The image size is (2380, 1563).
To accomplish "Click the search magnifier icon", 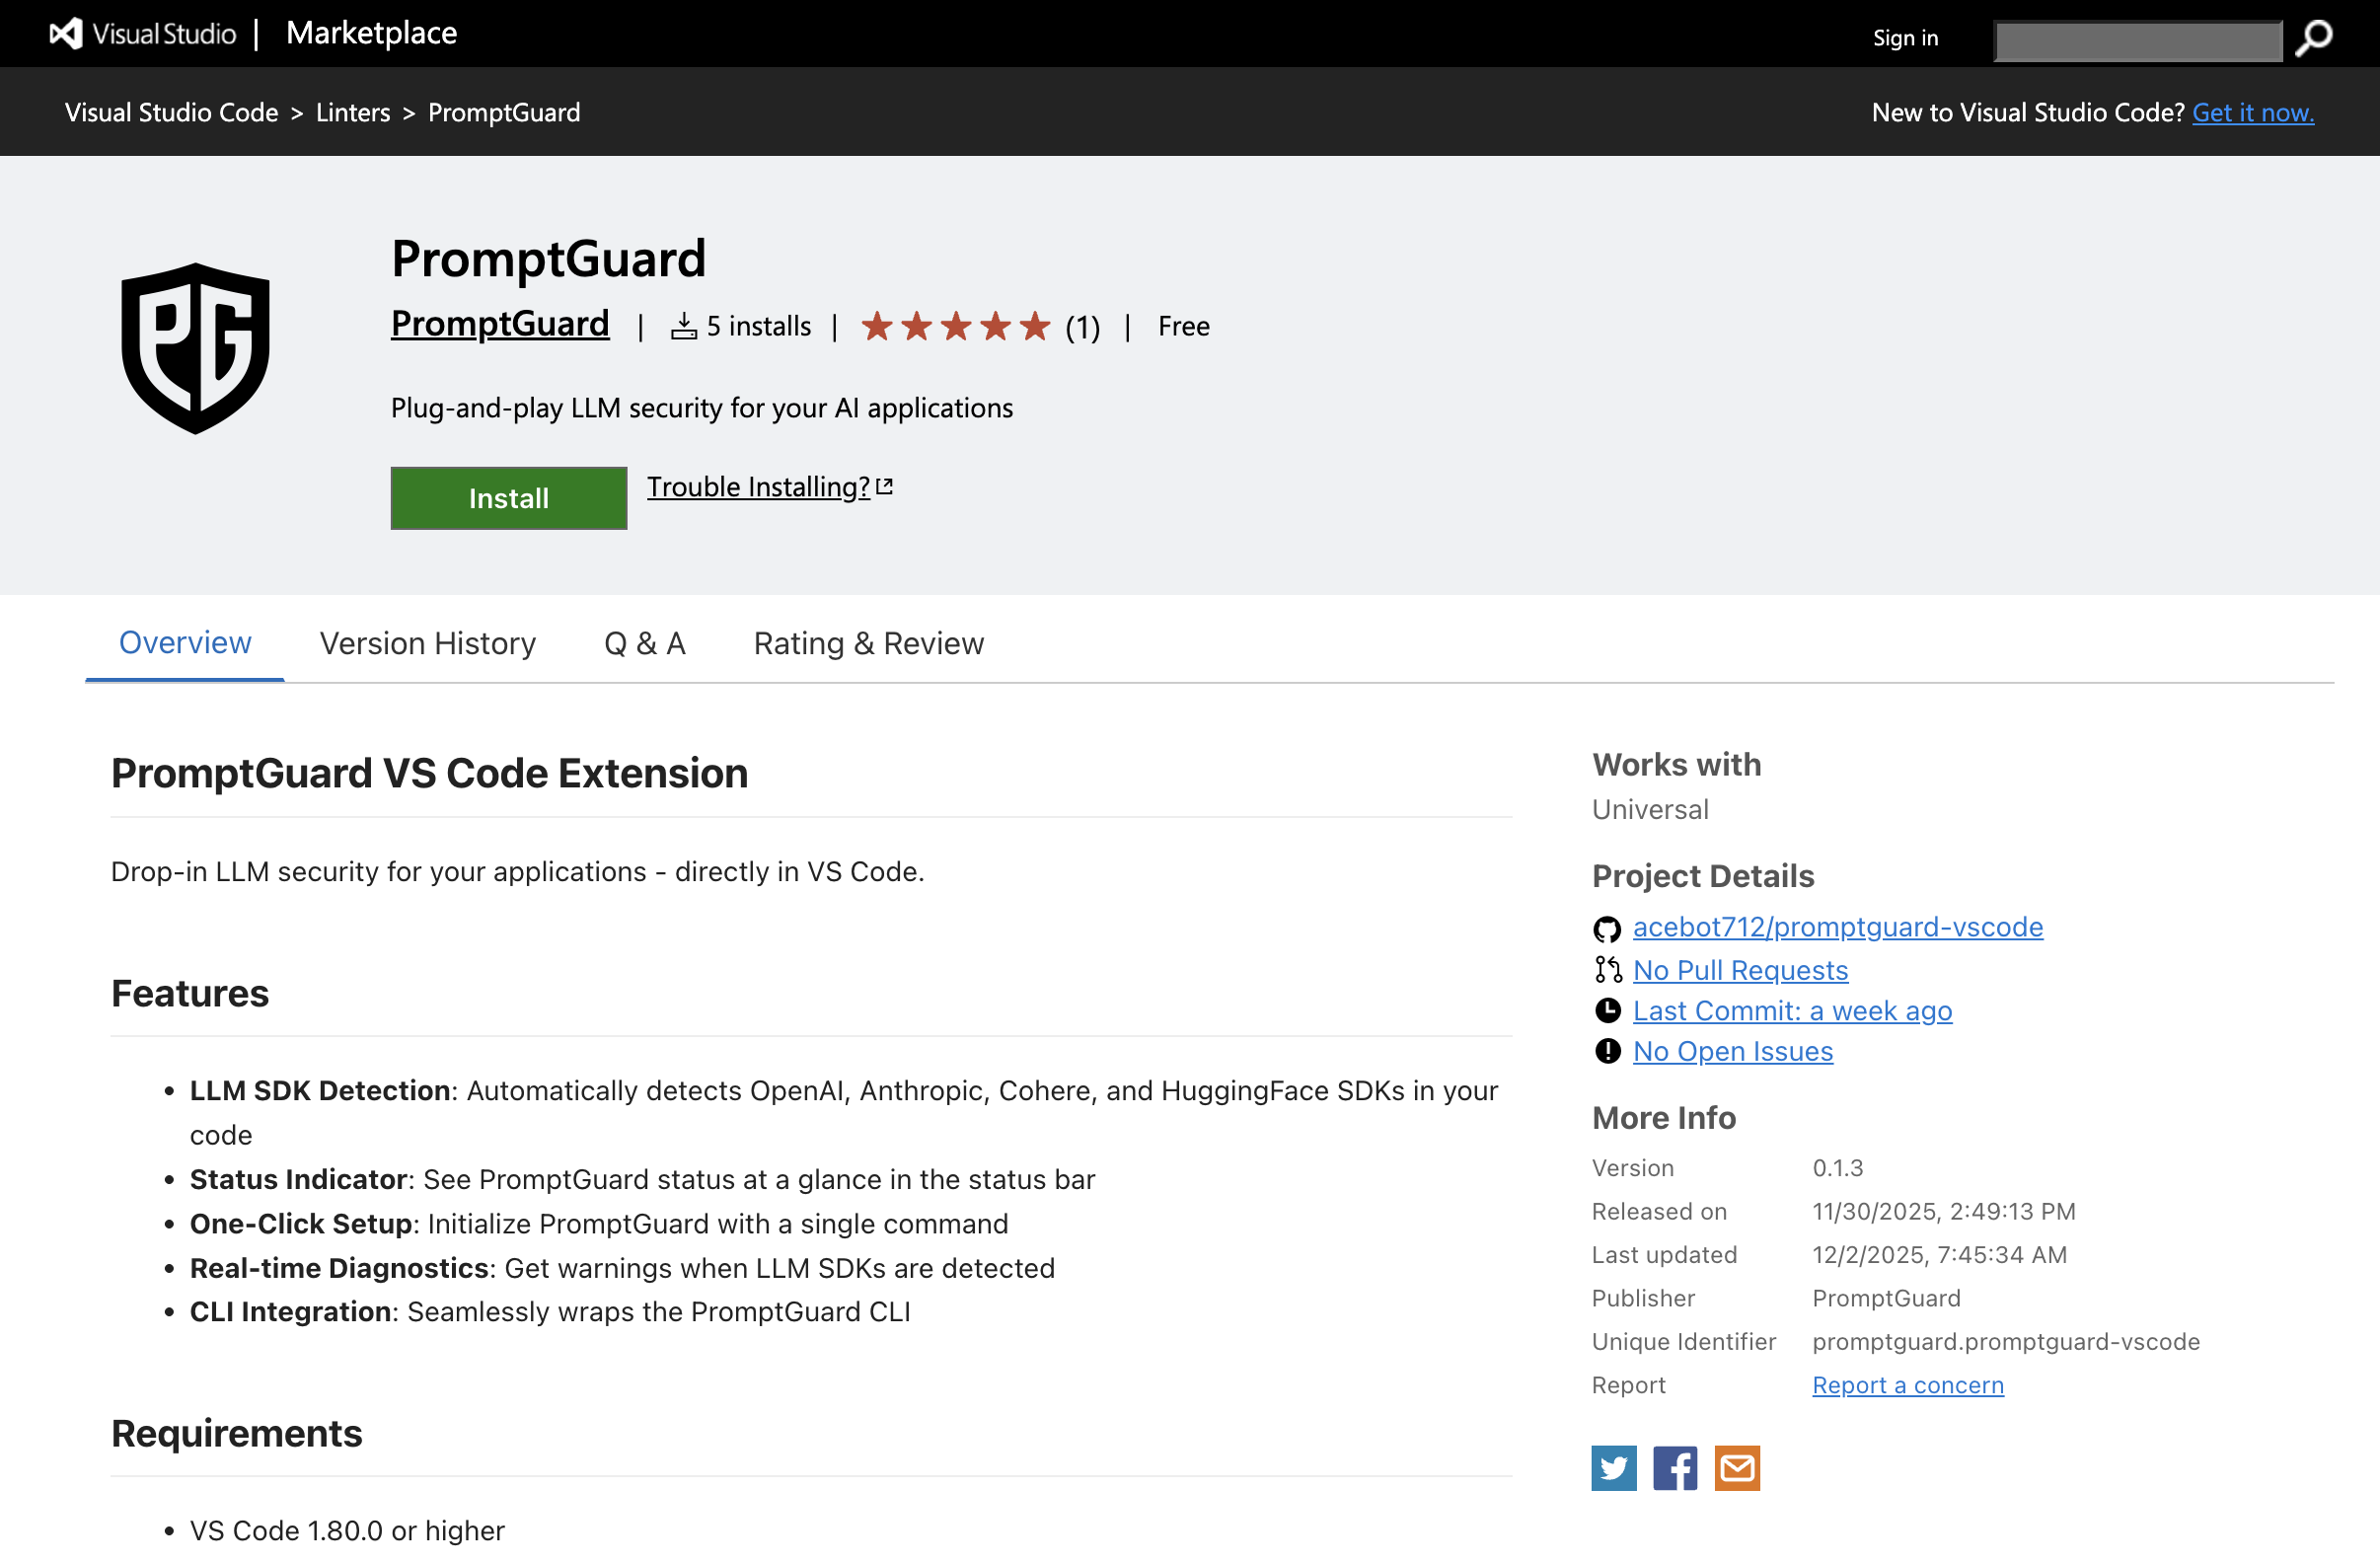I will click(x=2314, y=39).
